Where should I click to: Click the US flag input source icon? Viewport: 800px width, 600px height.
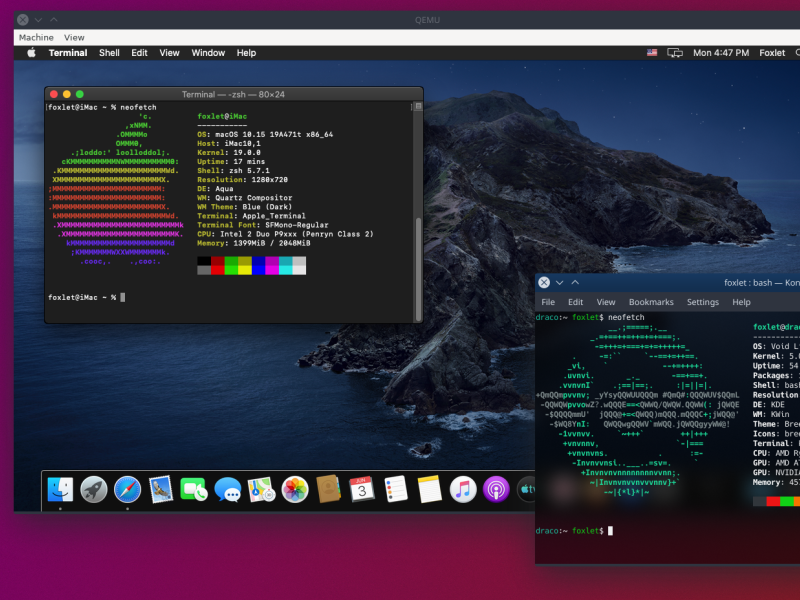point(652,53)
